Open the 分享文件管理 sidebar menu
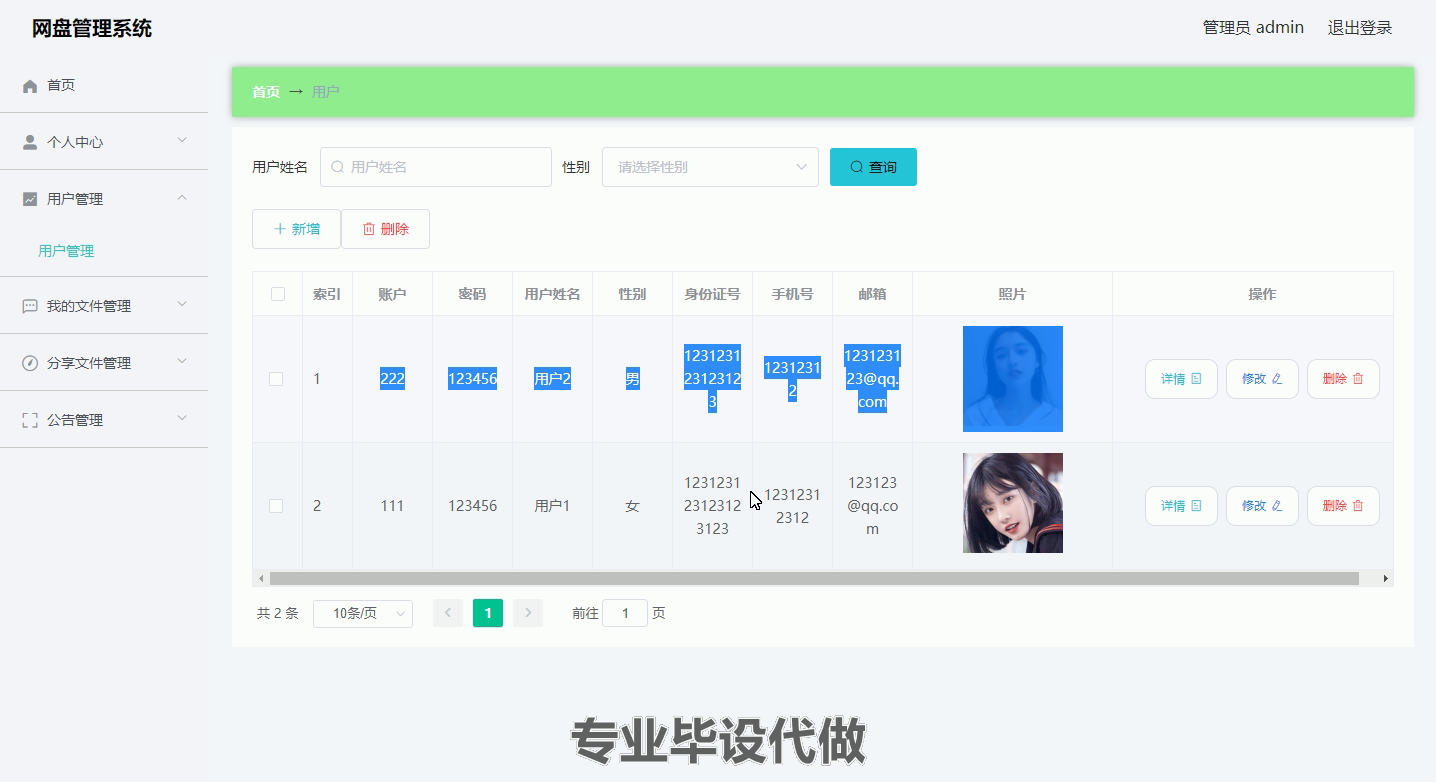This screenshot has width=1436, height=782. (x=104, y=363)
